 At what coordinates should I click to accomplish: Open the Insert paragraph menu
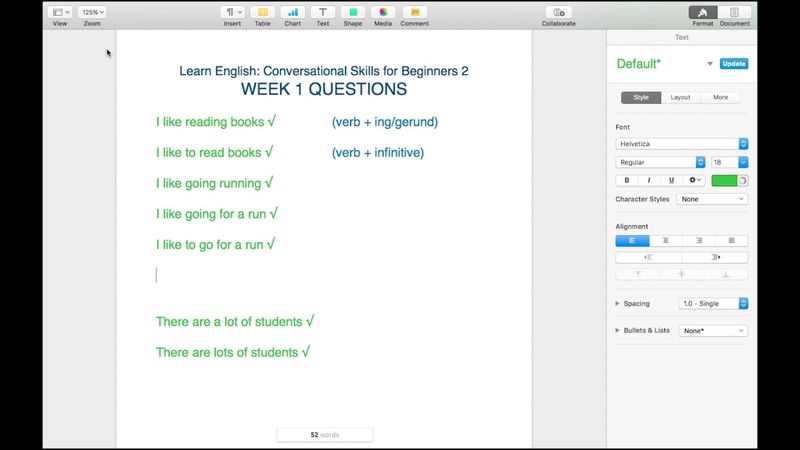coord(232,12)
